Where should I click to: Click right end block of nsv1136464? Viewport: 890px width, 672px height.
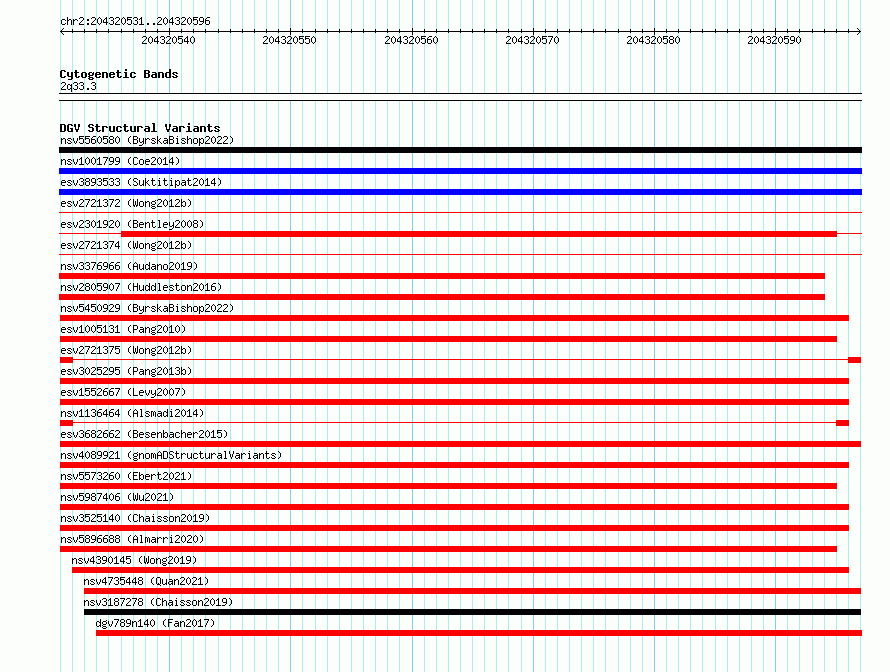click(843, 423)
